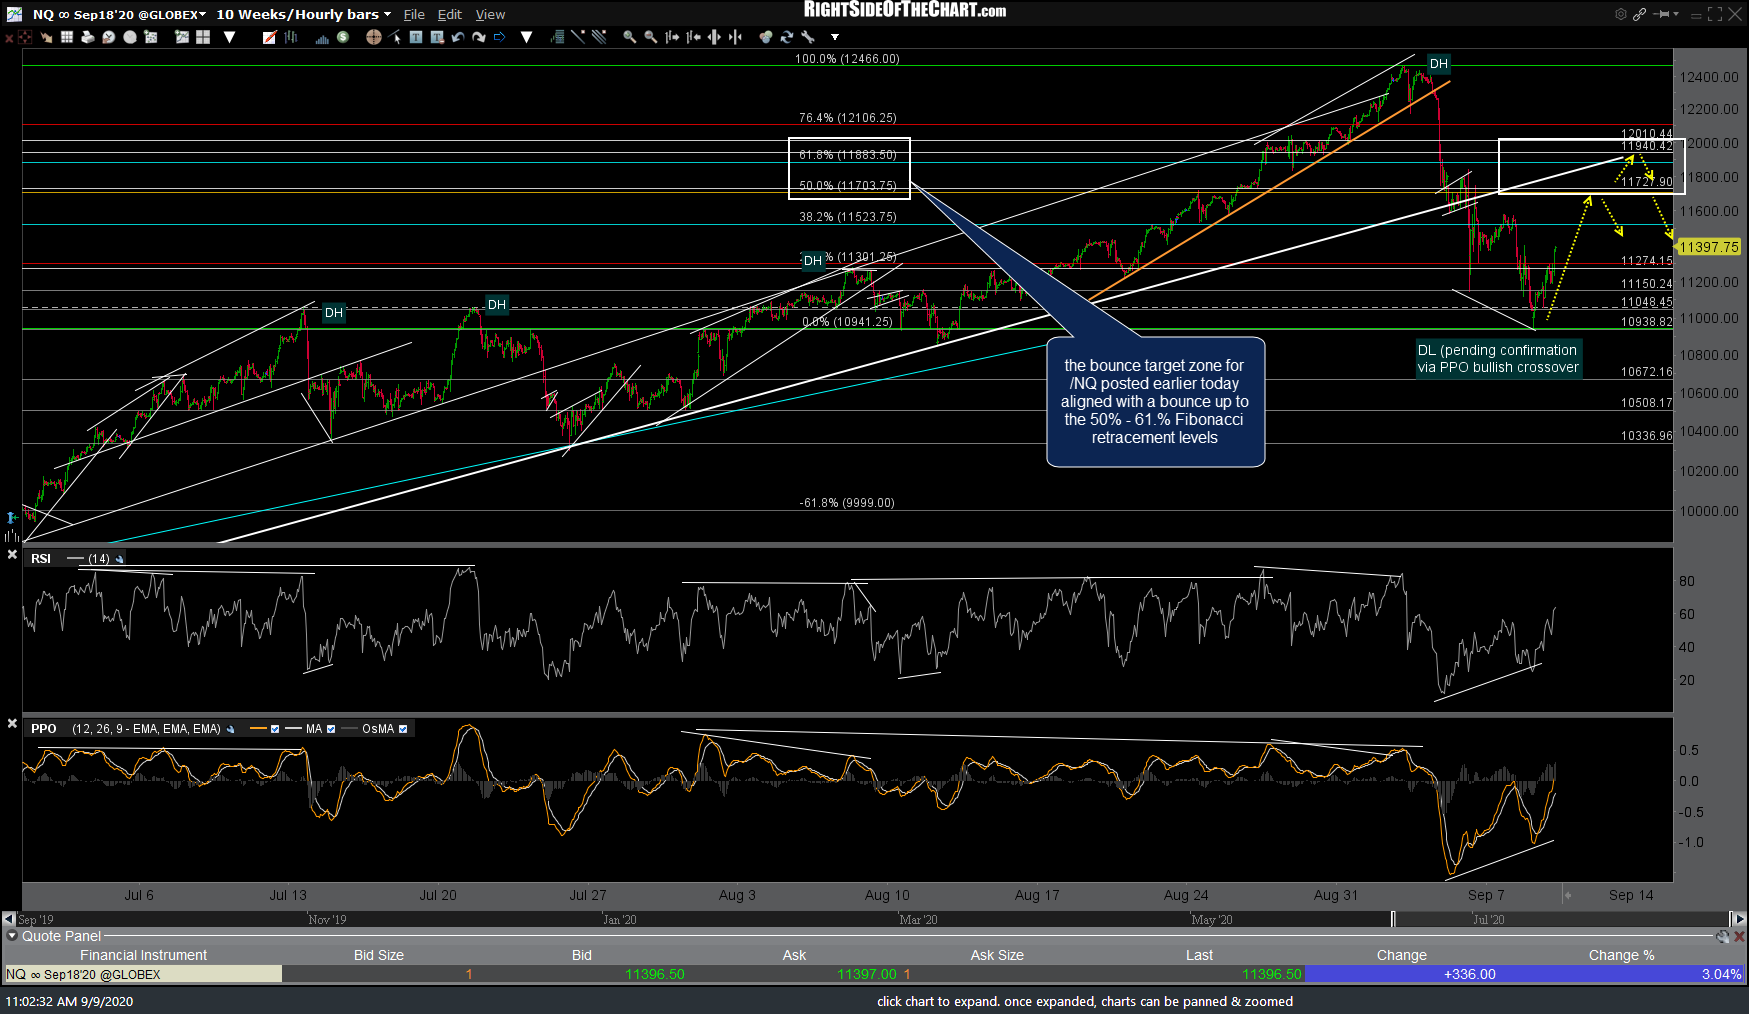Click the print chart icon in toolbar
Viewport: 1749px width, 1014px height.
(88, 37)
